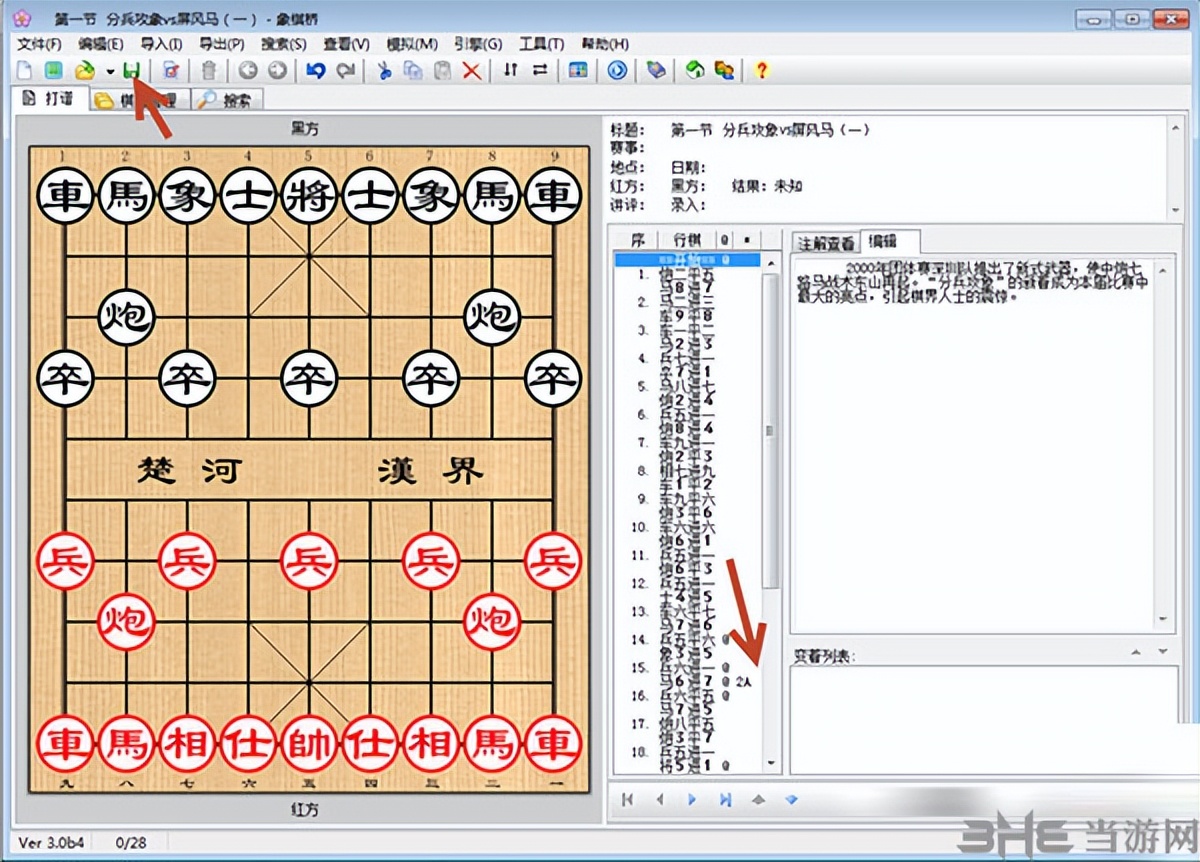Step forward one move with blue arrow

coord(691,800)
